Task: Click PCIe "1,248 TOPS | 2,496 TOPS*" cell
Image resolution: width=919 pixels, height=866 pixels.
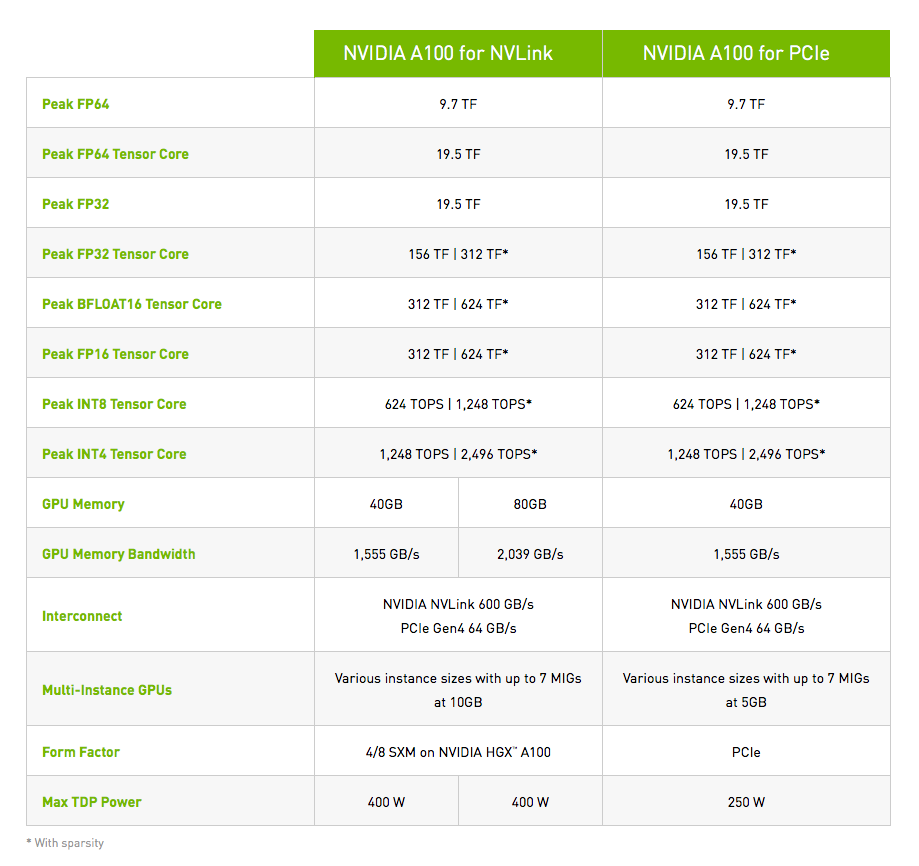Action: pyautogui.click(x=746, y=454)
